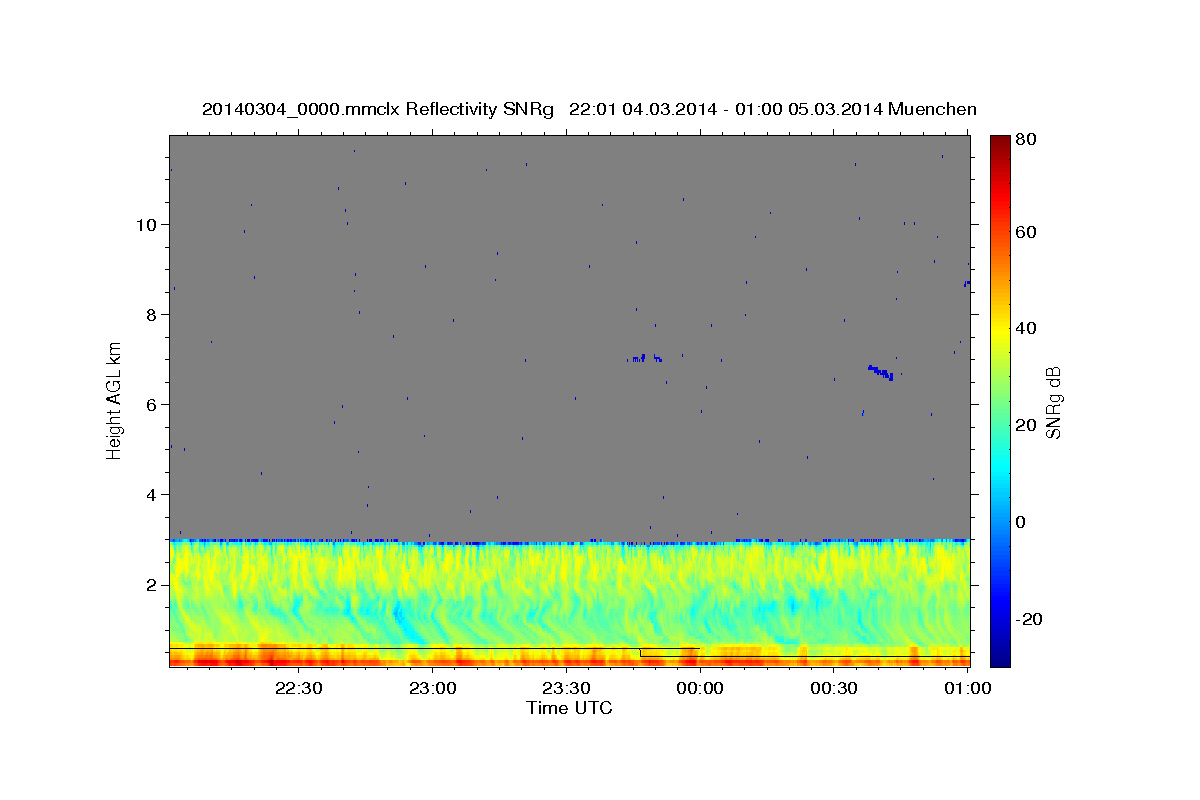Click the colorbar tick label 60
The width and height of the screenshot is (1200, 800).
(1028, 232)
